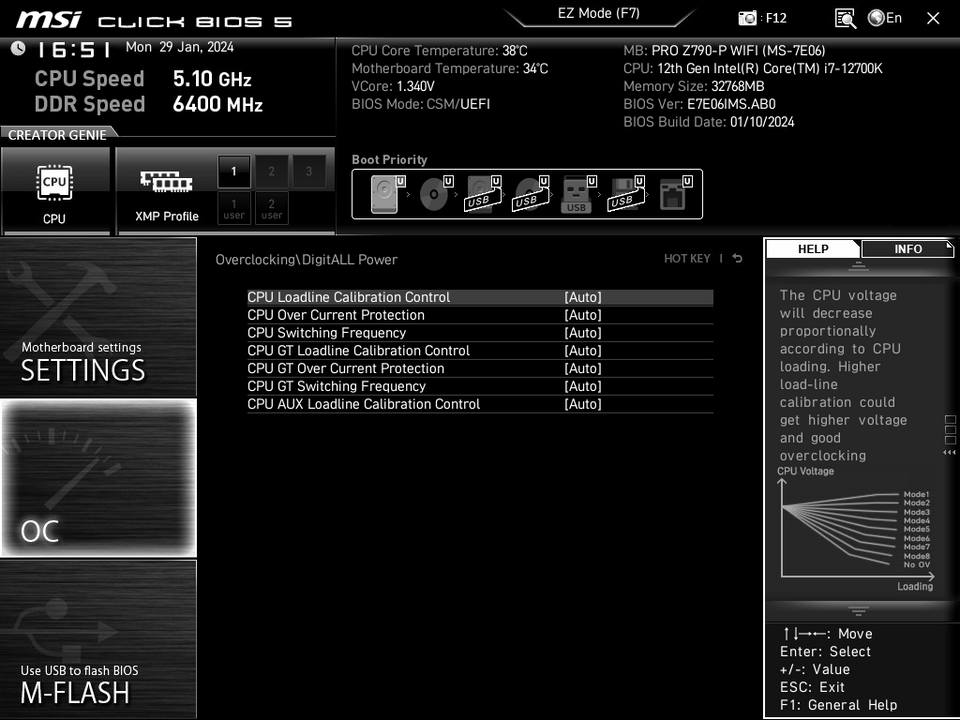Click the MSI logo
Image resolution: width=960 pixels, height=720 pixels.
48,20
